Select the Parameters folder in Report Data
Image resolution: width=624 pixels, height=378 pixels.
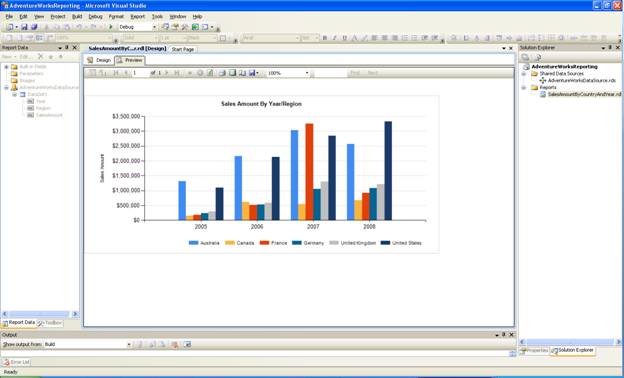coord(31,74)
